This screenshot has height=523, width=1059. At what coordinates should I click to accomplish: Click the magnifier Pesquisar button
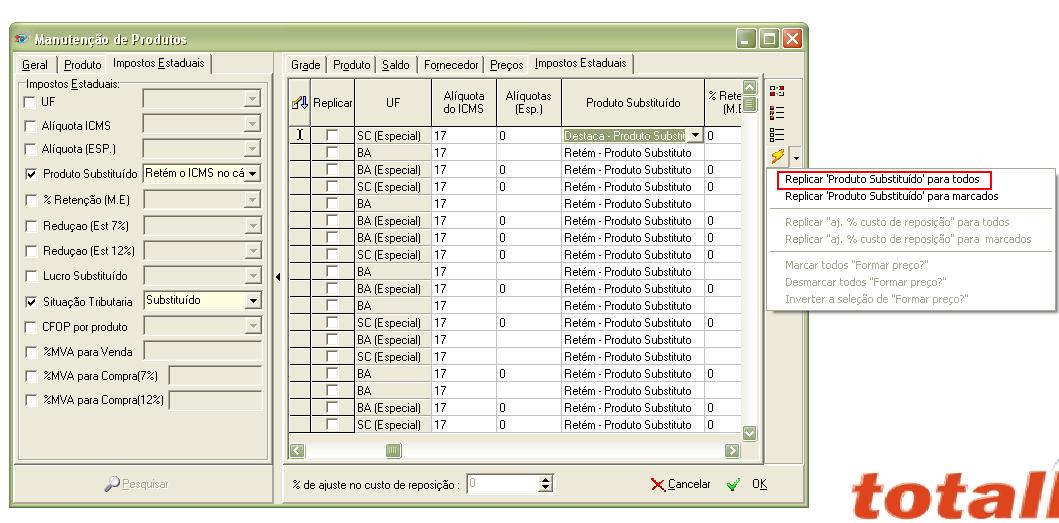point(137,484)
